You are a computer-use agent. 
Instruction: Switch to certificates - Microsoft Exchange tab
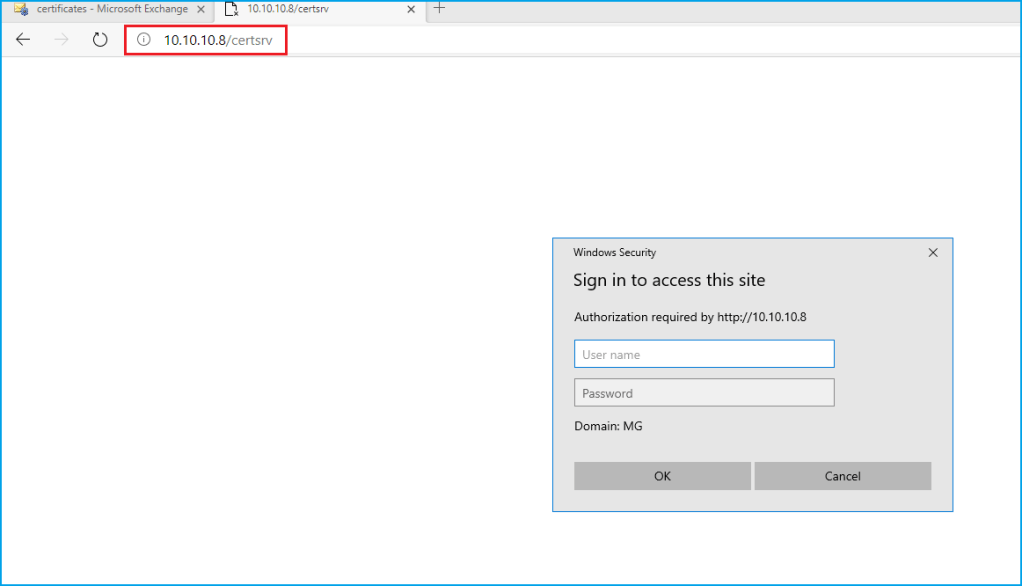pyautogui.click(x=112, y=9)
